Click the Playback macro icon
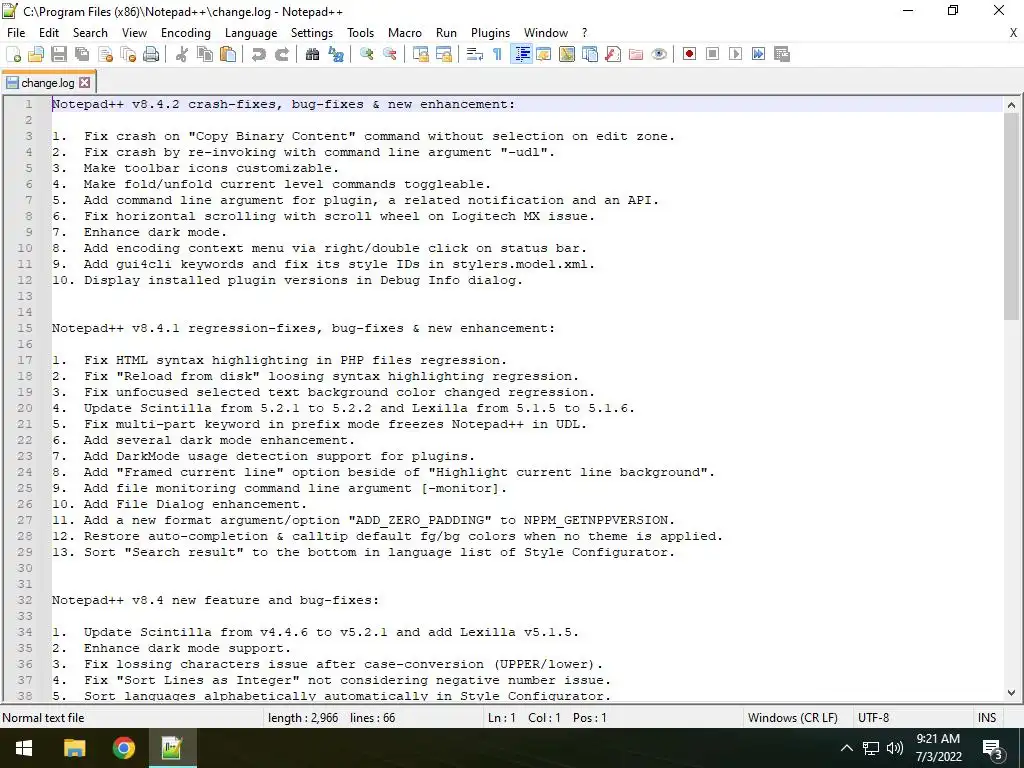 [x=735, y=54]
